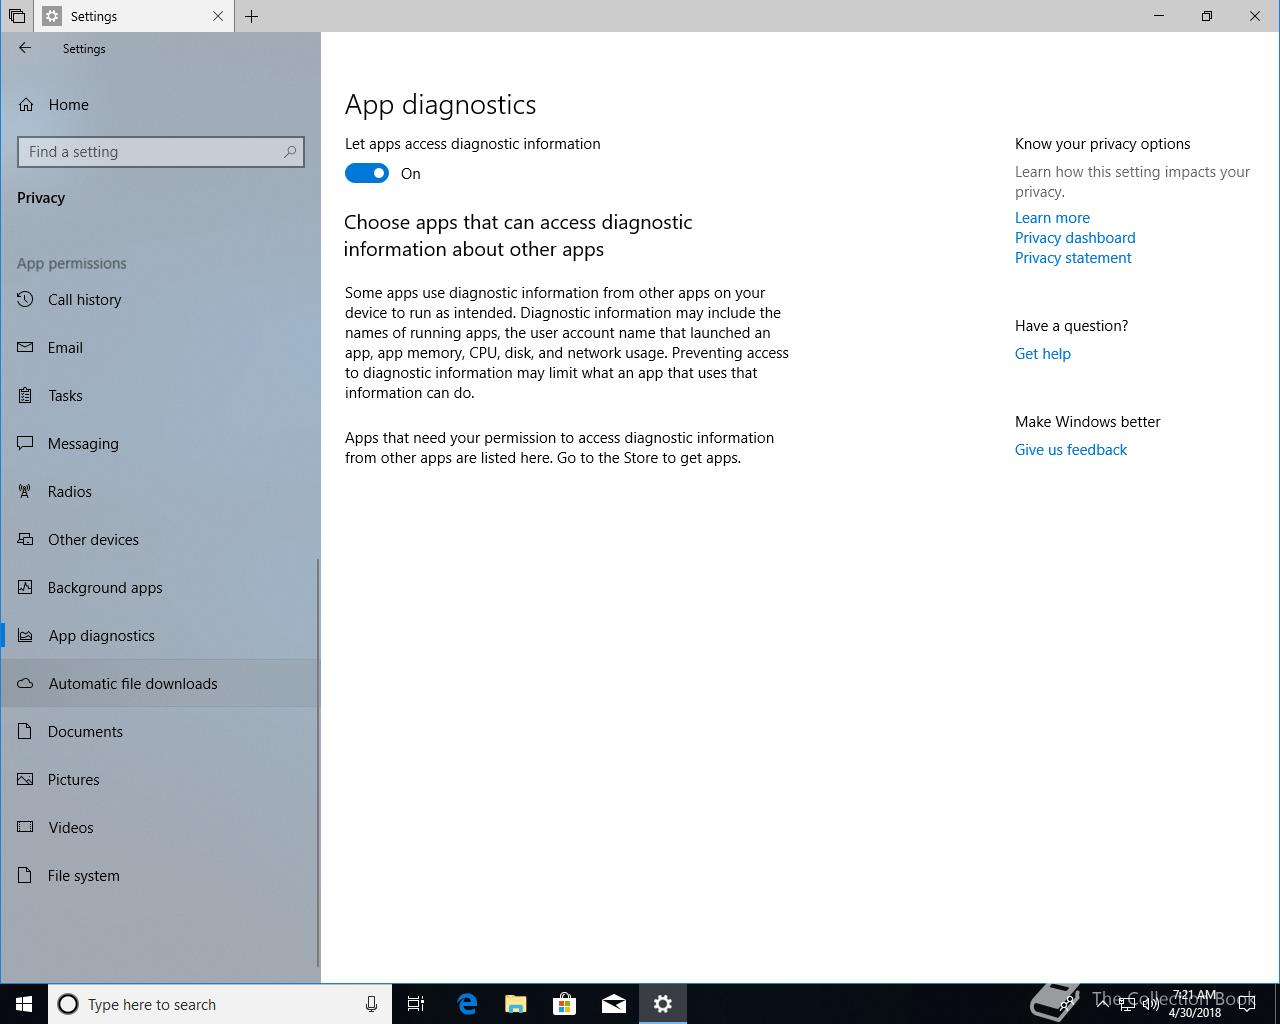
Task: Click the Pictures image icon
Action: click(26, 779)
